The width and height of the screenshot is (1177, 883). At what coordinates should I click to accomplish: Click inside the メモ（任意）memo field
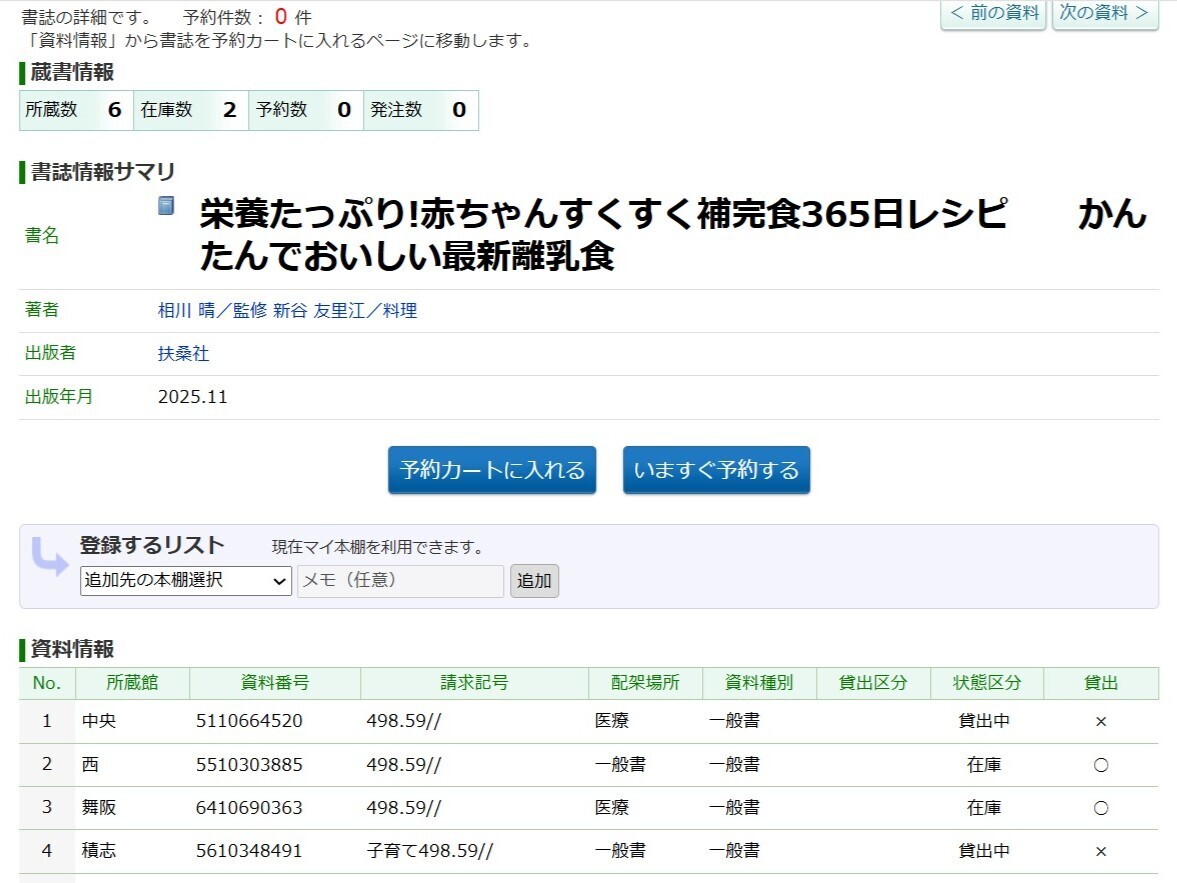[400, 581]
